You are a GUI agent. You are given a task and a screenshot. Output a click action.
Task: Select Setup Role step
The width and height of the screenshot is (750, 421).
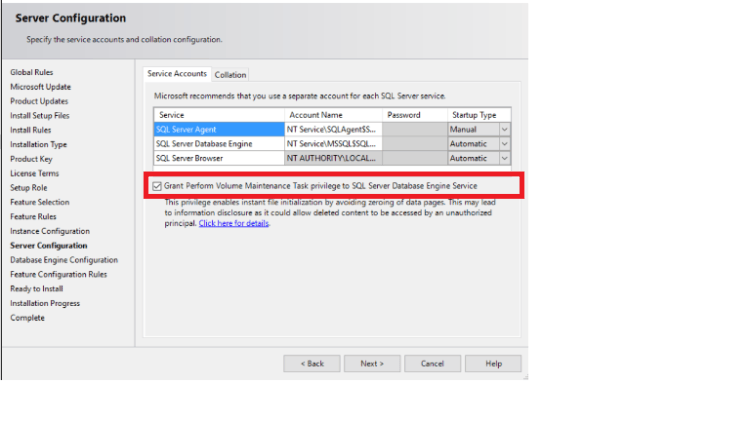click(x=29, y=188)
